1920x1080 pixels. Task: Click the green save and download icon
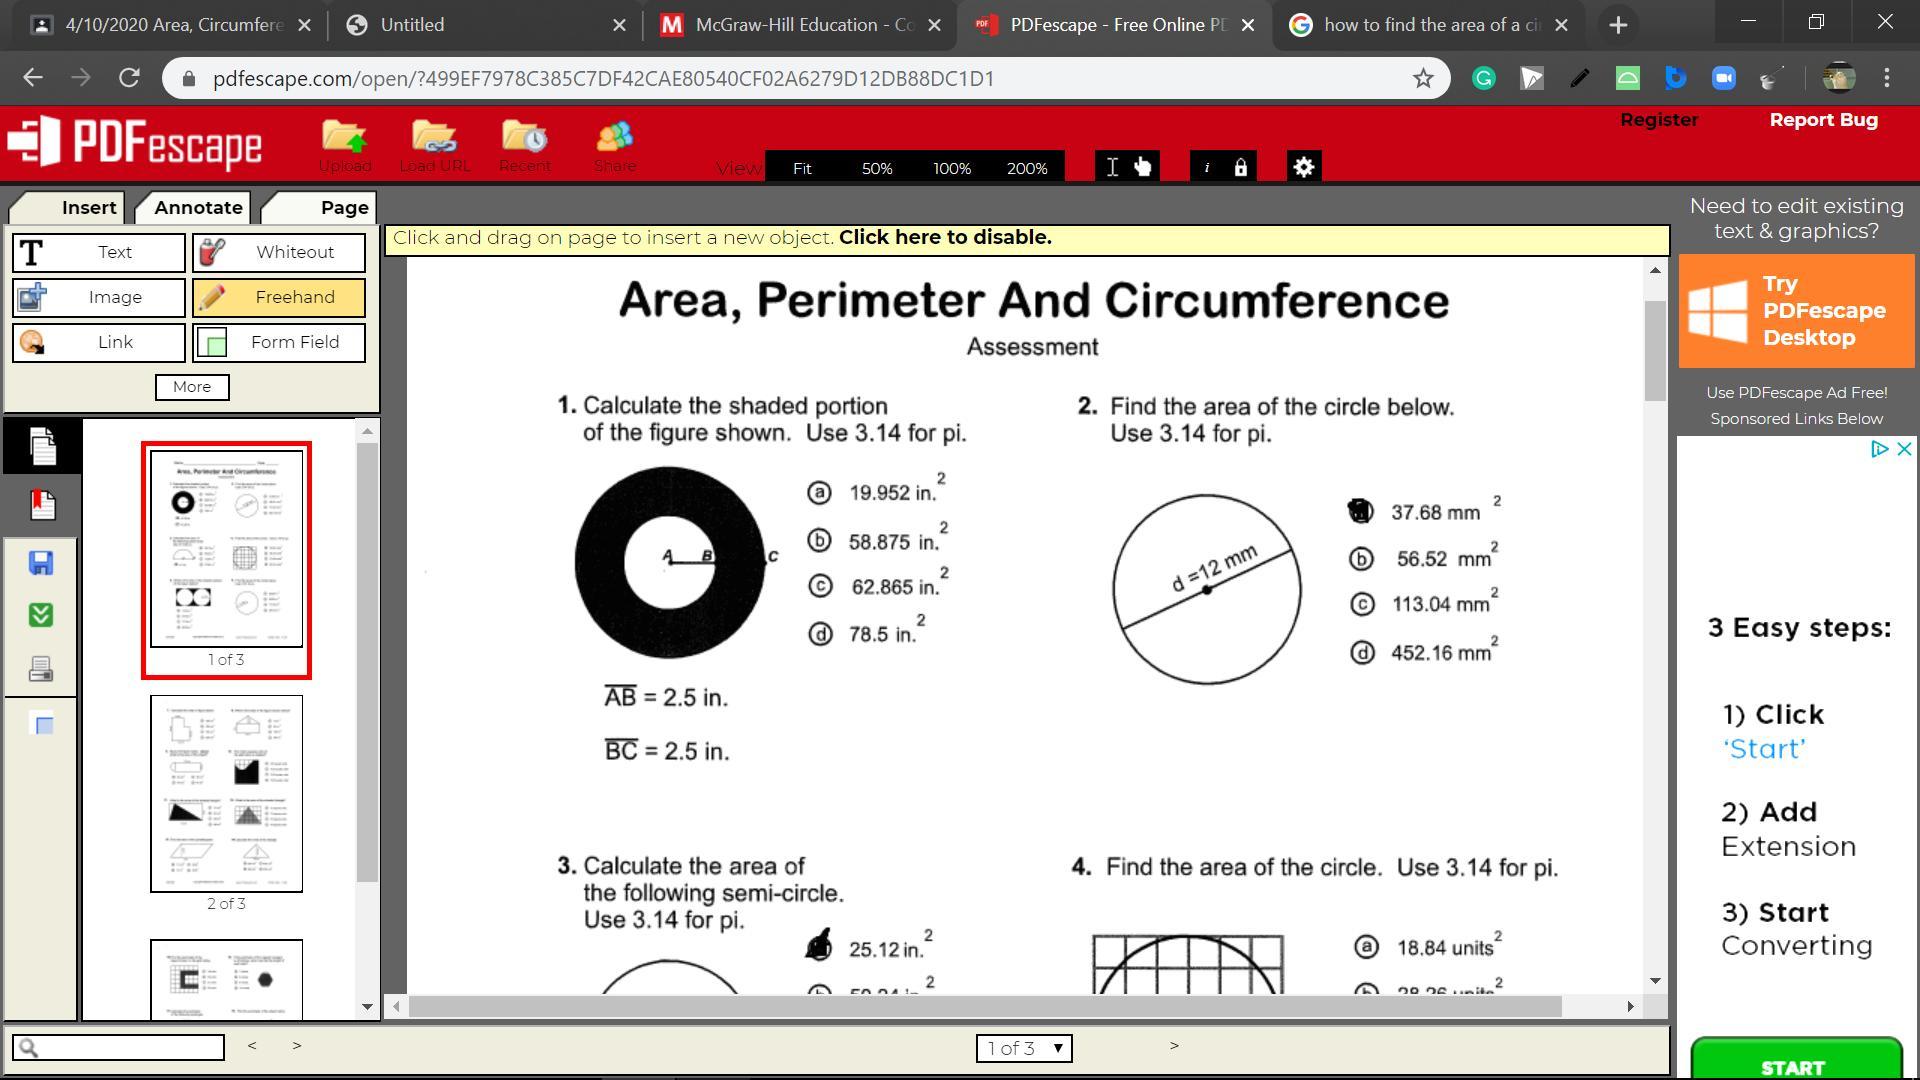coord(41,615)
